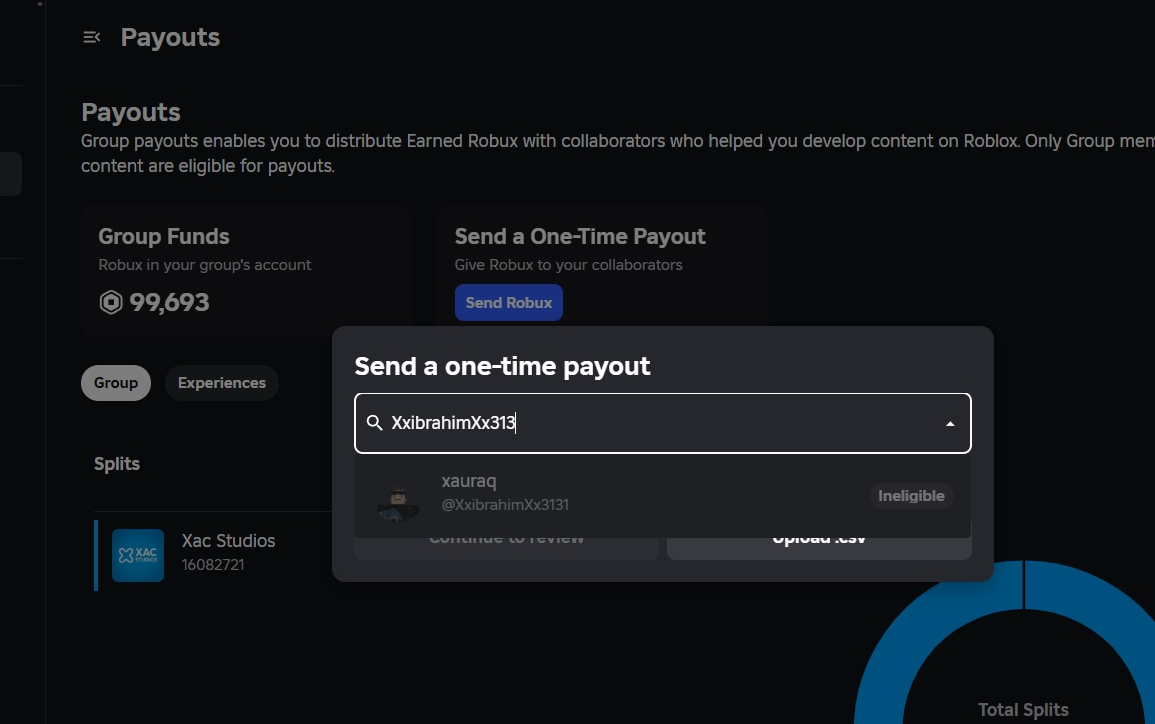The height and width of the screenshot is (724, 1155).
Task: Click the sidebar scroll-up arrow
Action: [40, 4]
